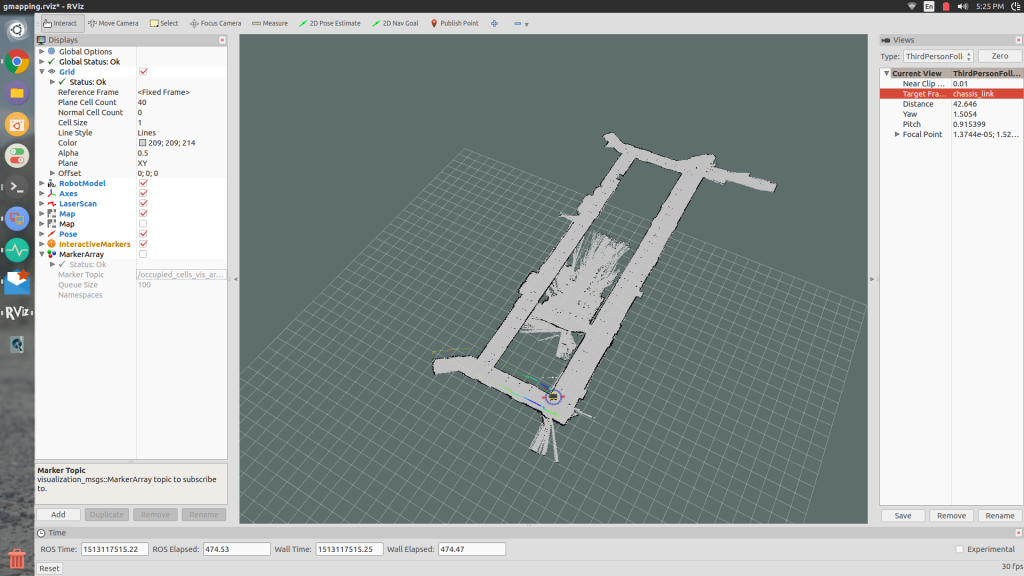Screen dimensions: 1024x576
Task: Click the Grid Color swatch 209; 209; 214
Action: 142,143
